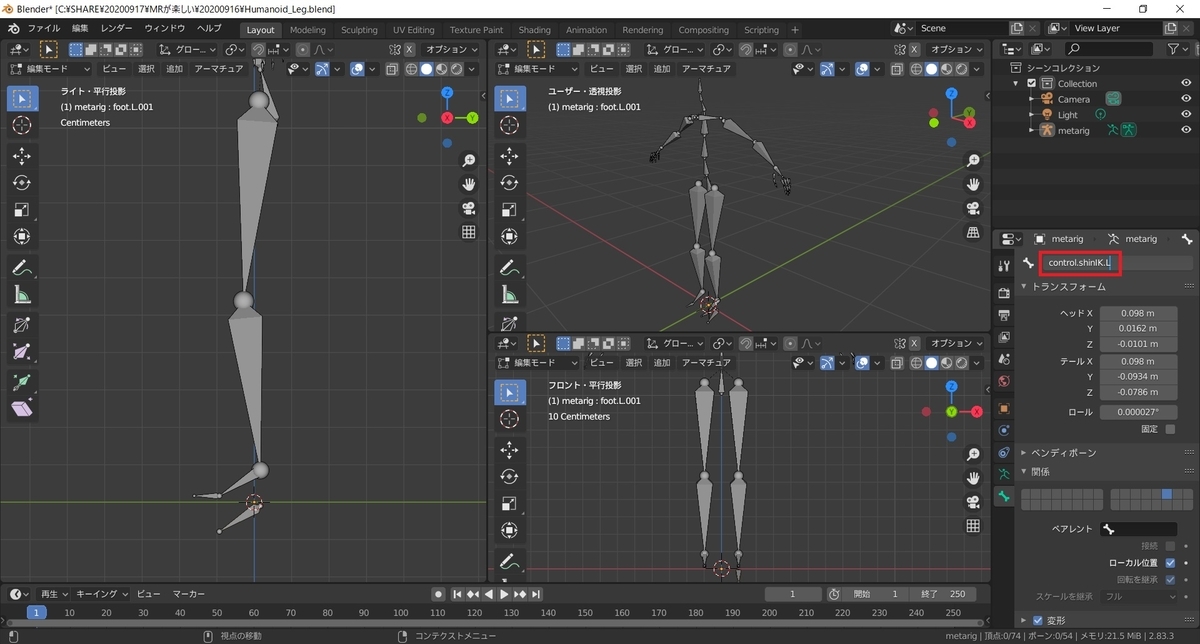Toggle snapping magnet in left viewport header
The image size is (1200, 644).
(258, 49)
